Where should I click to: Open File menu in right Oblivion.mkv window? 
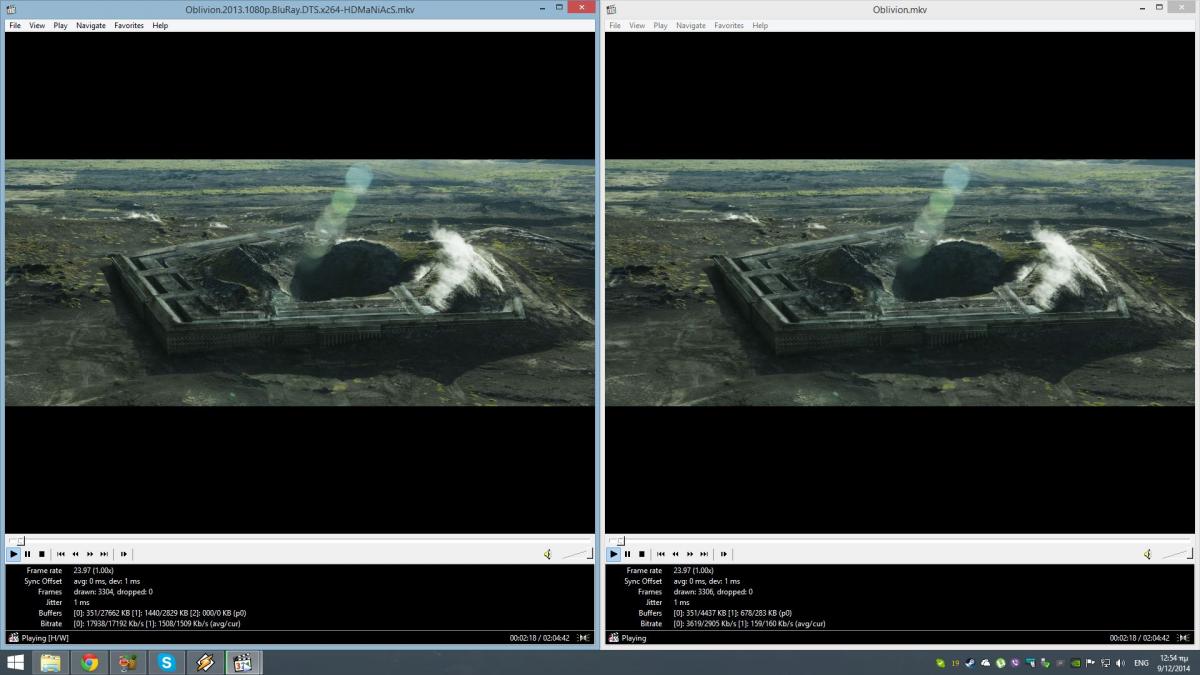pyautogui.click(x=615, y=25)
